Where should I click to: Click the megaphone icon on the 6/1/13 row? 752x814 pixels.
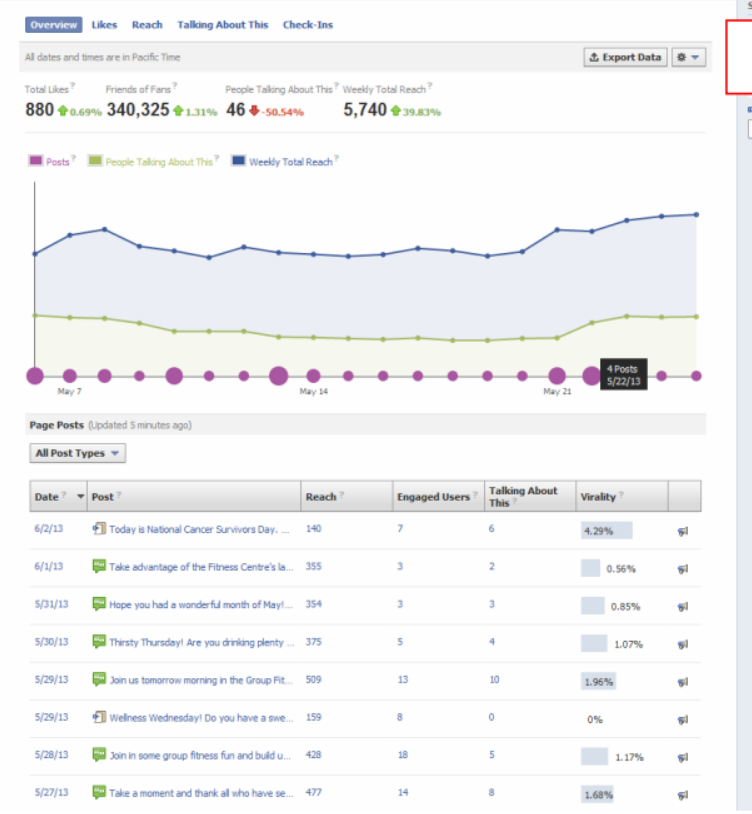point(683,569)
